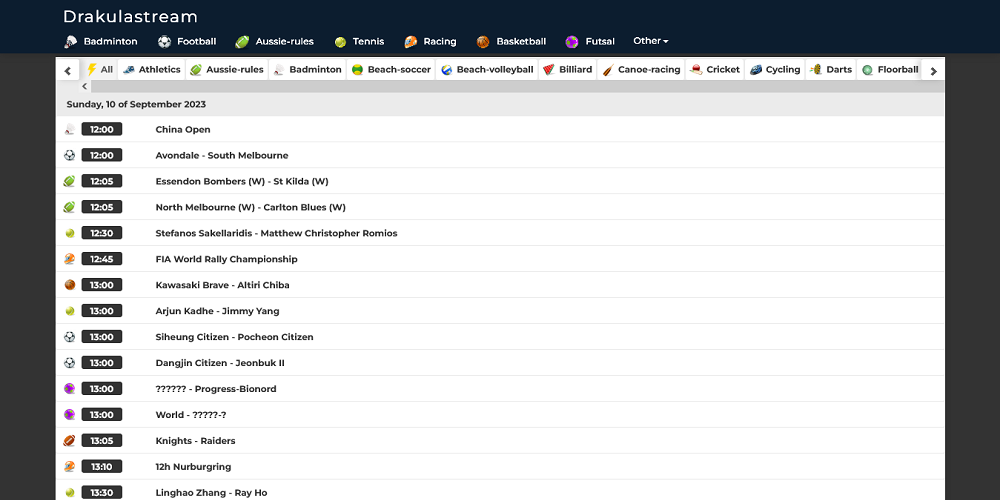Viewport: 1000px width, 500px height.
Task: Select the Badminton filter tab
Action: click(x=307, y=70)
